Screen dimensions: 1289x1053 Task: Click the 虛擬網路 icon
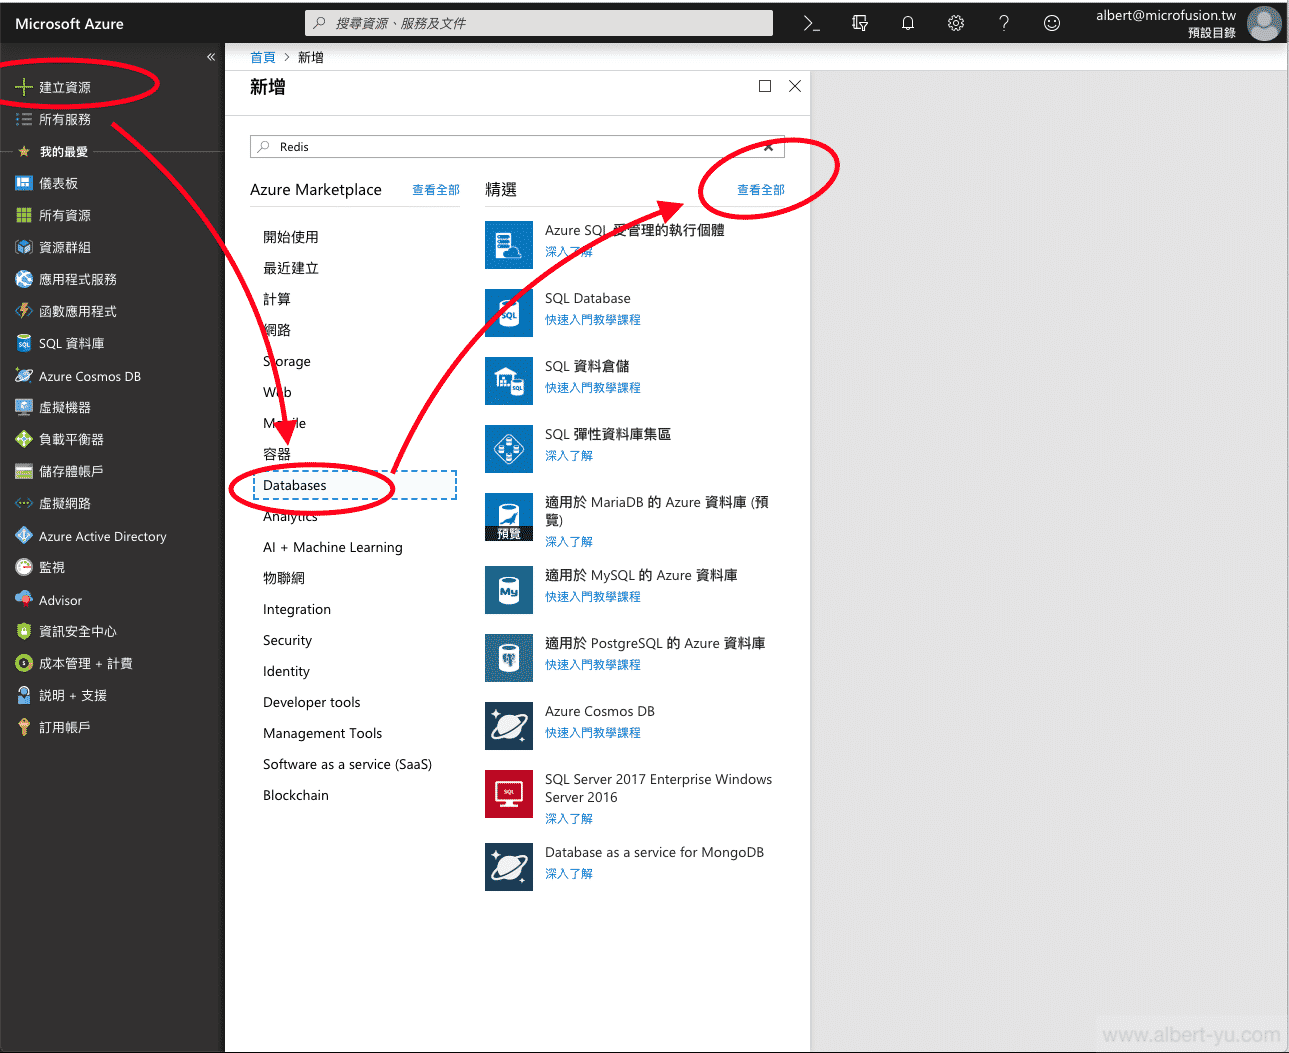click(x=24, y=503)
